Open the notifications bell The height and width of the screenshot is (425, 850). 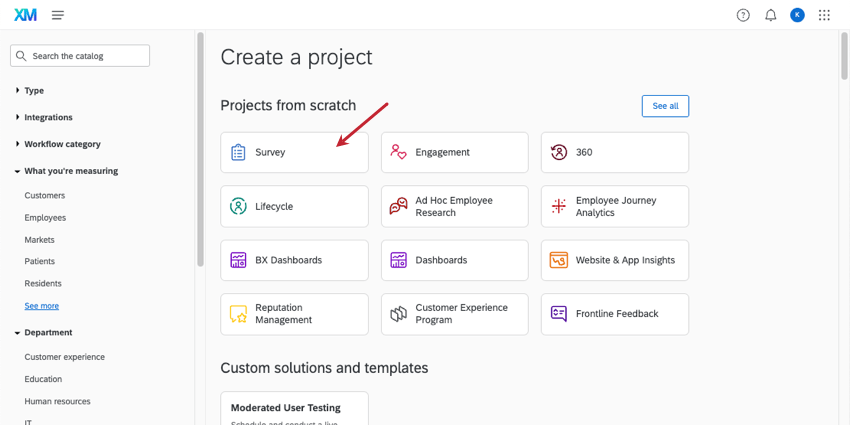[x=771, y=15]
